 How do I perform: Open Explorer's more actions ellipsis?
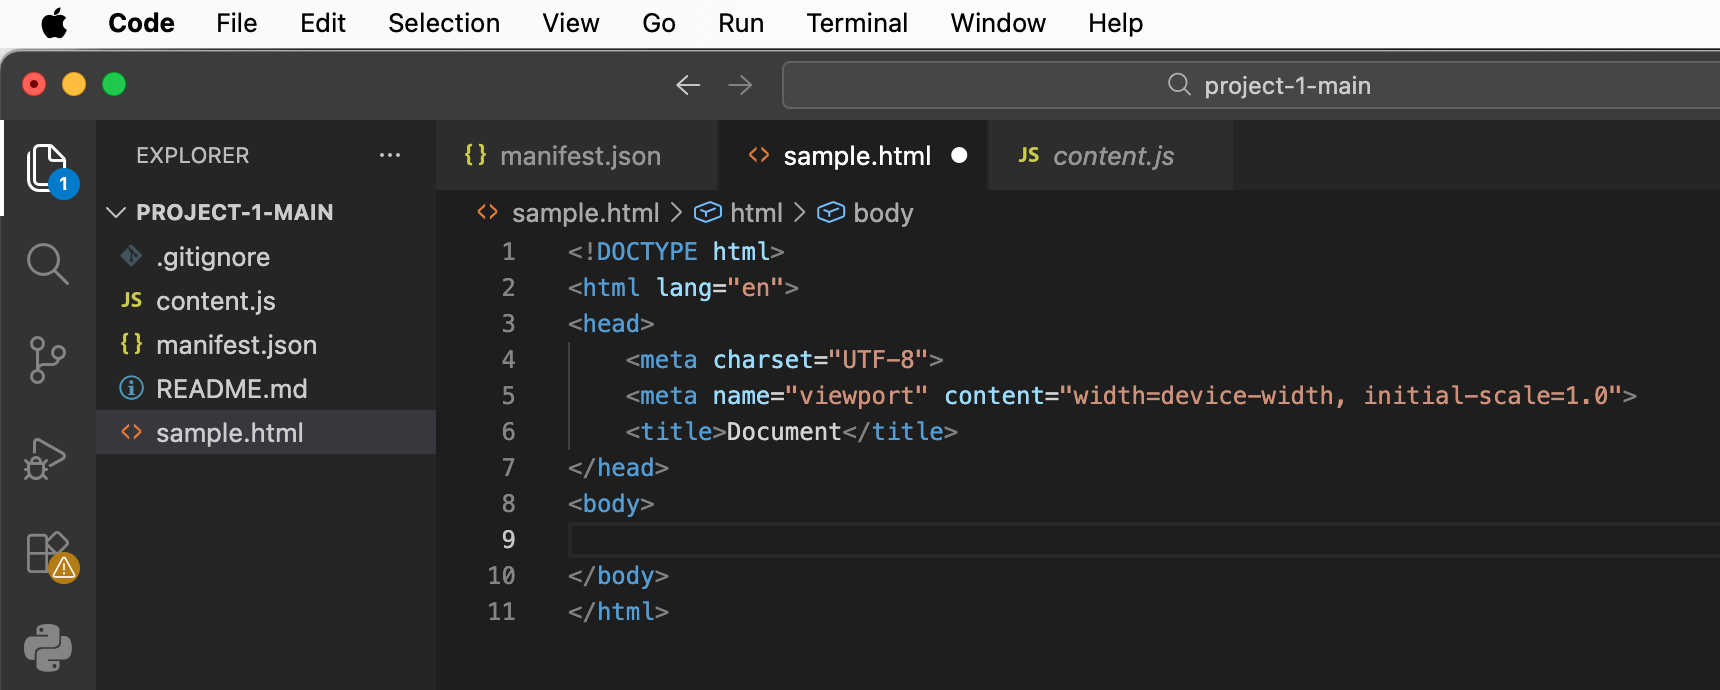pyautogui.click(x=390, y=156)
